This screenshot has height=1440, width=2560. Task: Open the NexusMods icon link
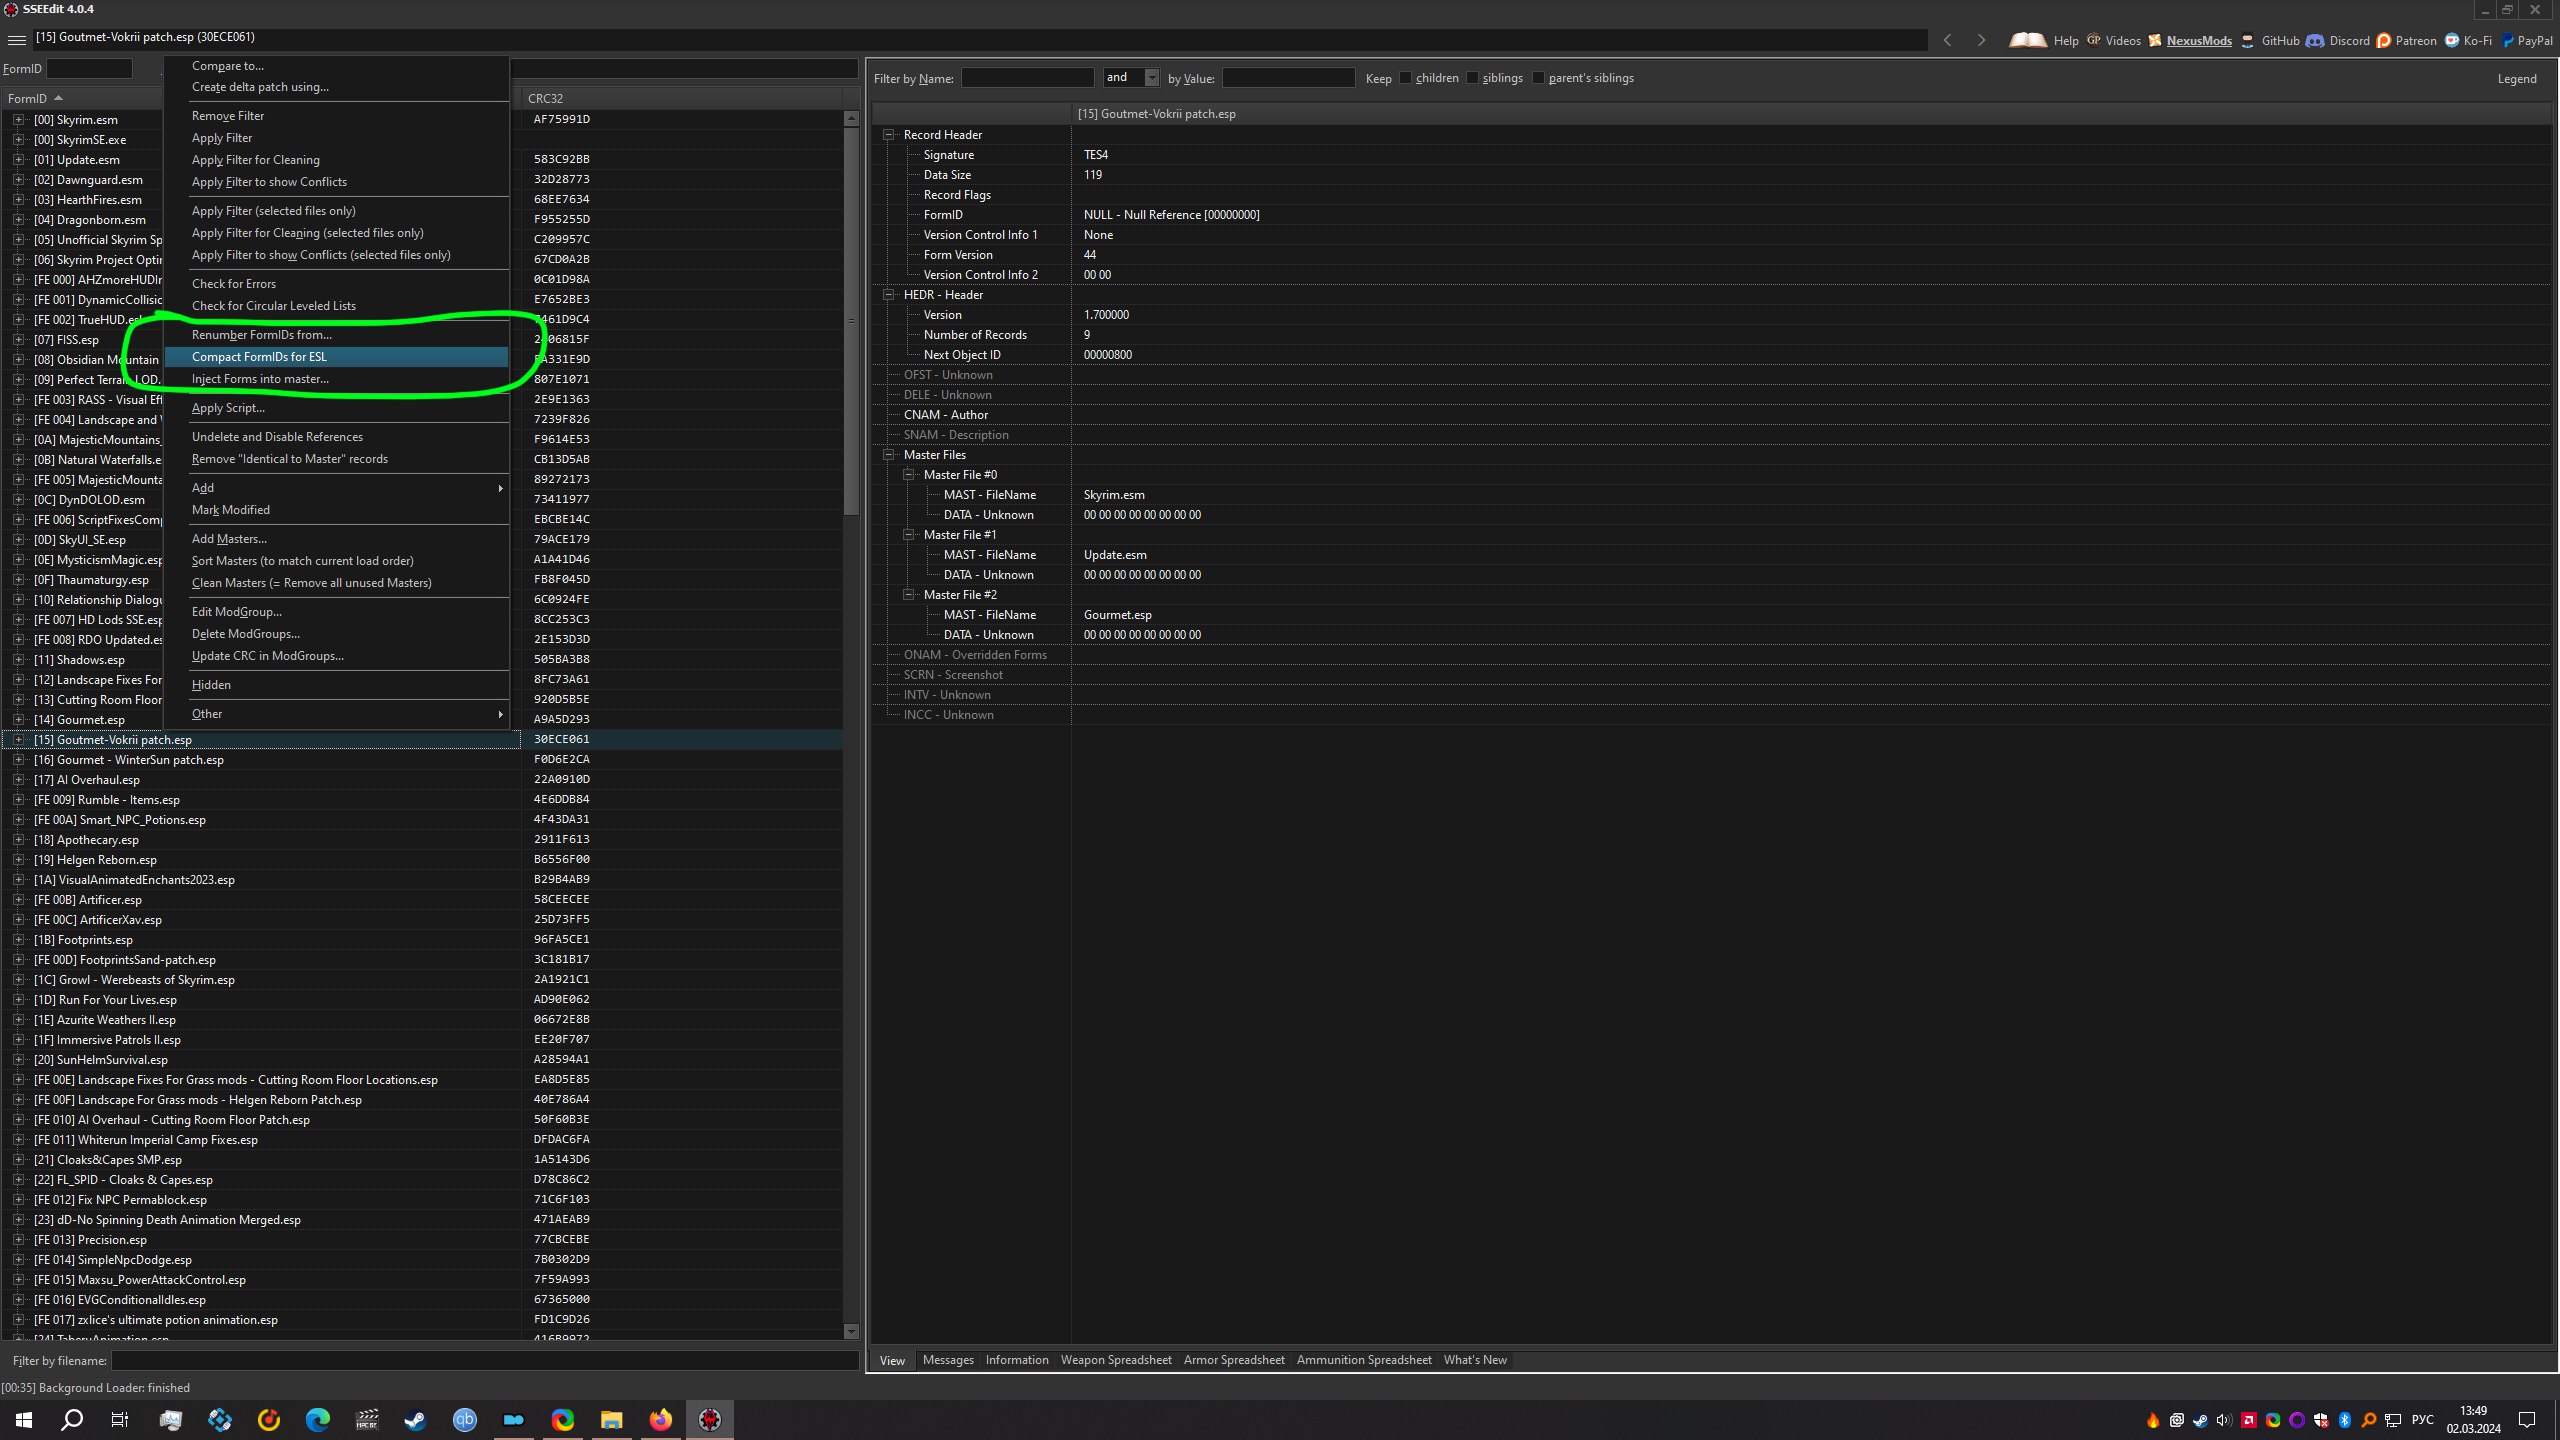point(2155,40)
